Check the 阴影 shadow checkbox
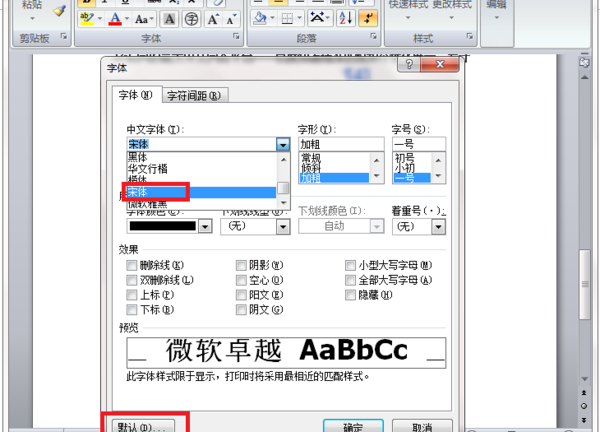 (x=241, y=265)
